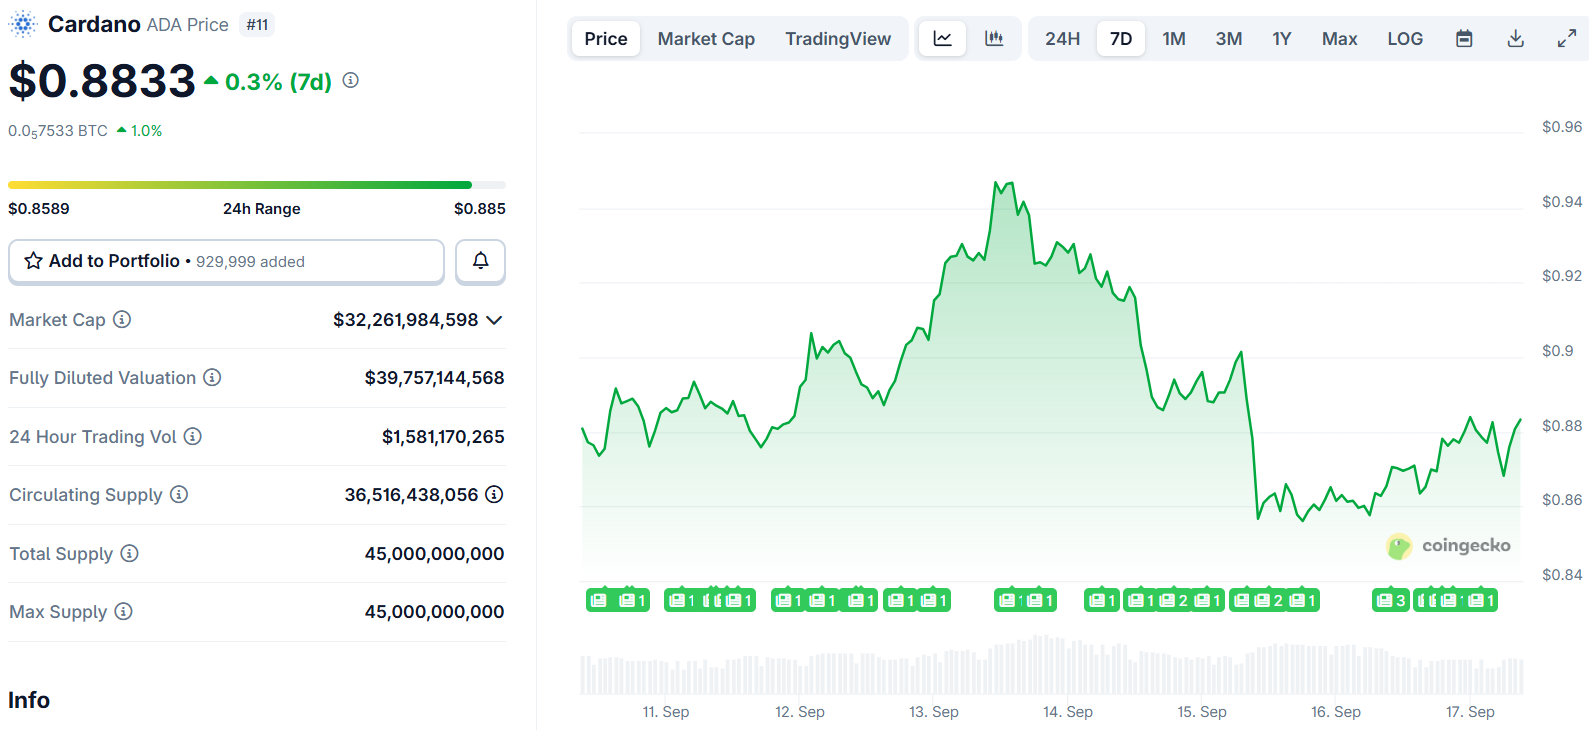Click the 0.3% (7d) change value
This screenshot has height=730, width=1589.
click(x=278, y=82)
